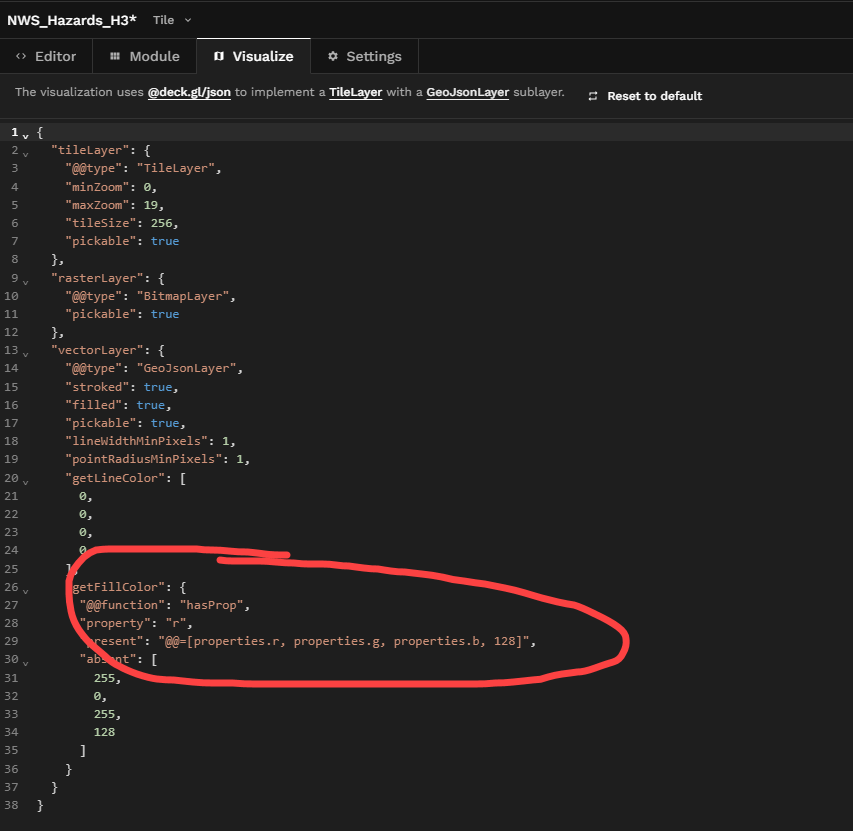853x831 pixels.
Task: Collapse the tileLayer block fold arrow
Action: 26,154
